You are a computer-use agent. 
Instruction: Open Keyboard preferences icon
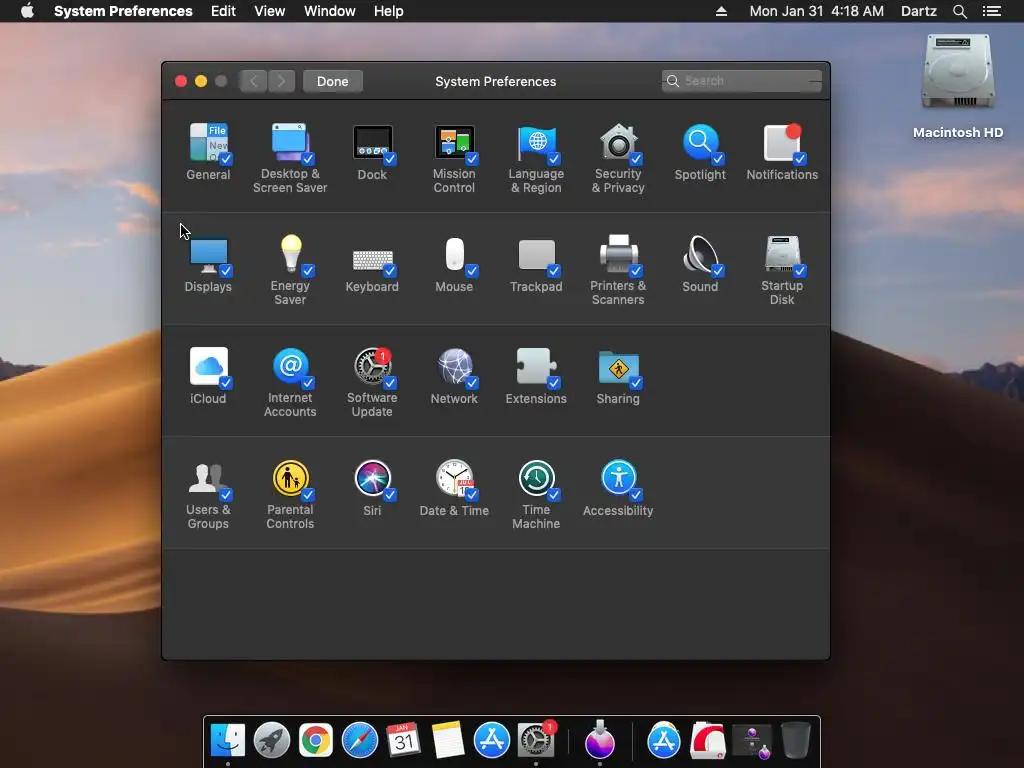[372, 260]
